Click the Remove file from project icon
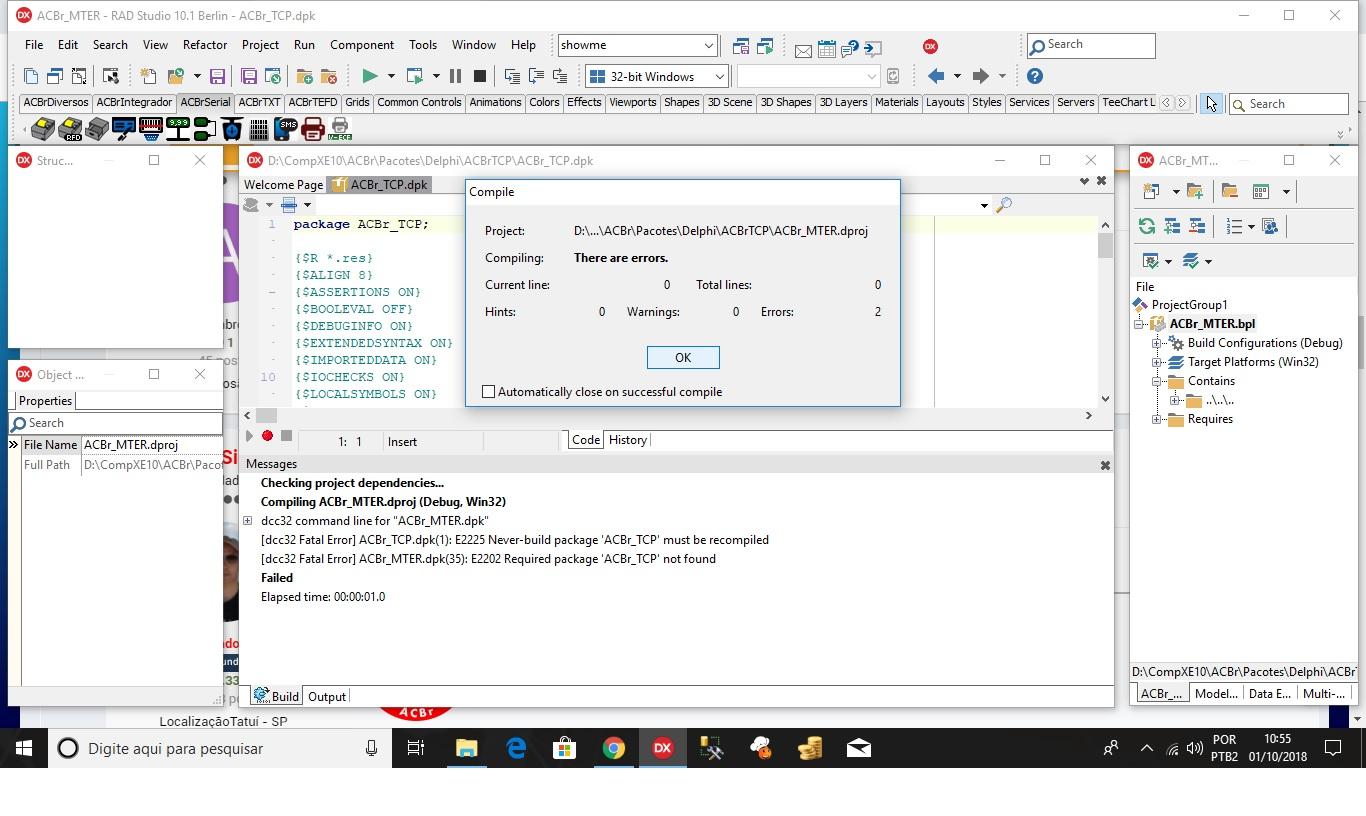This screenshot has width=1366, height=816. point(328,76)
